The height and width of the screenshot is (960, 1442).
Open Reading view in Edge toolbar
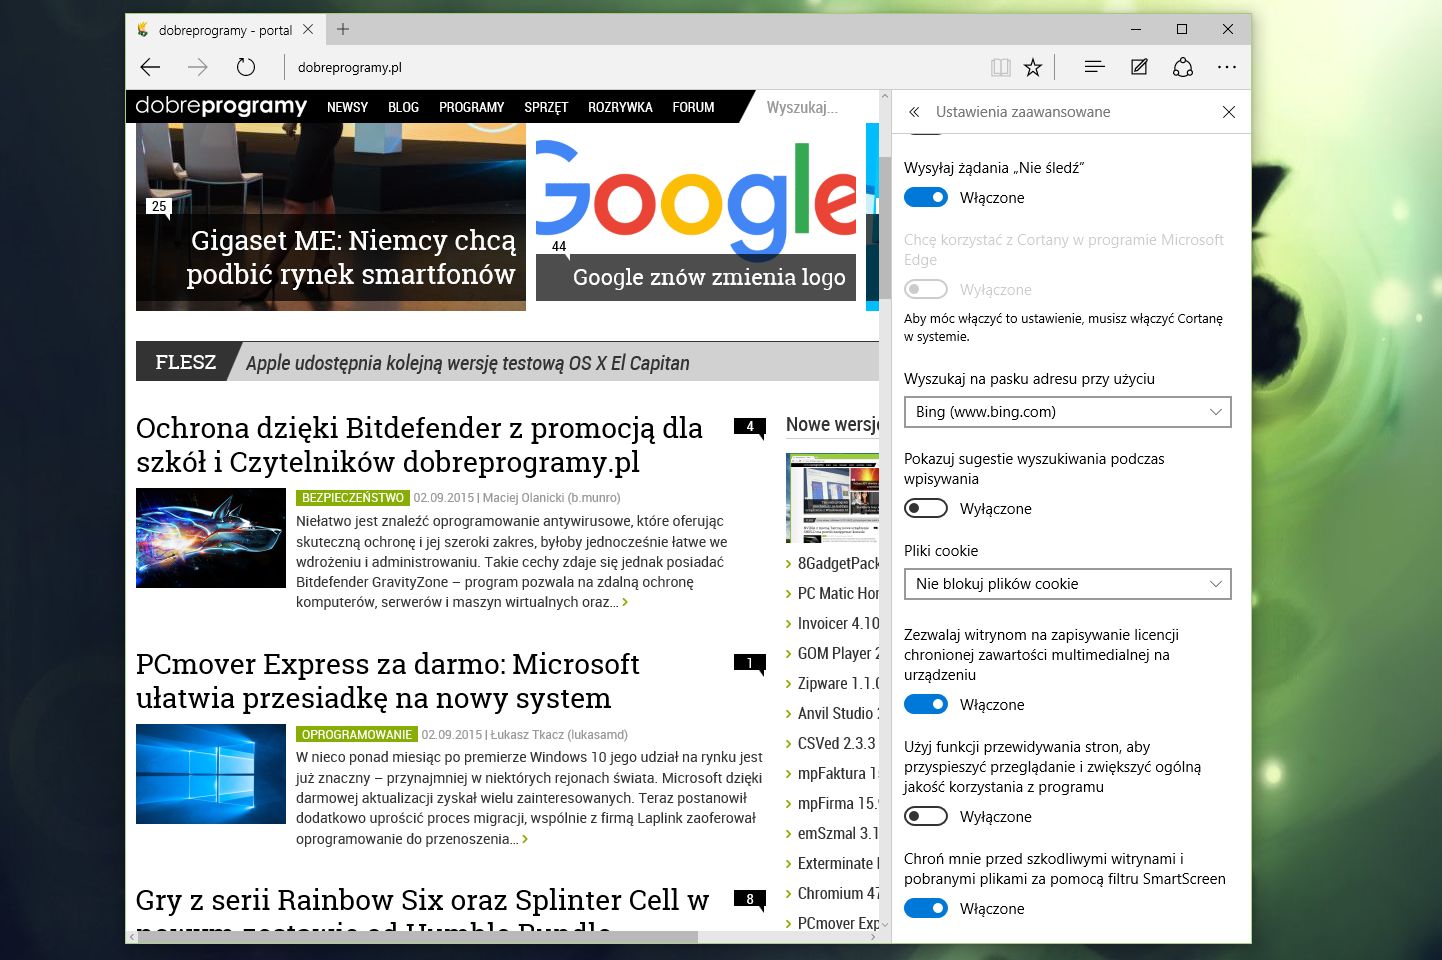tap(1000, 66)
